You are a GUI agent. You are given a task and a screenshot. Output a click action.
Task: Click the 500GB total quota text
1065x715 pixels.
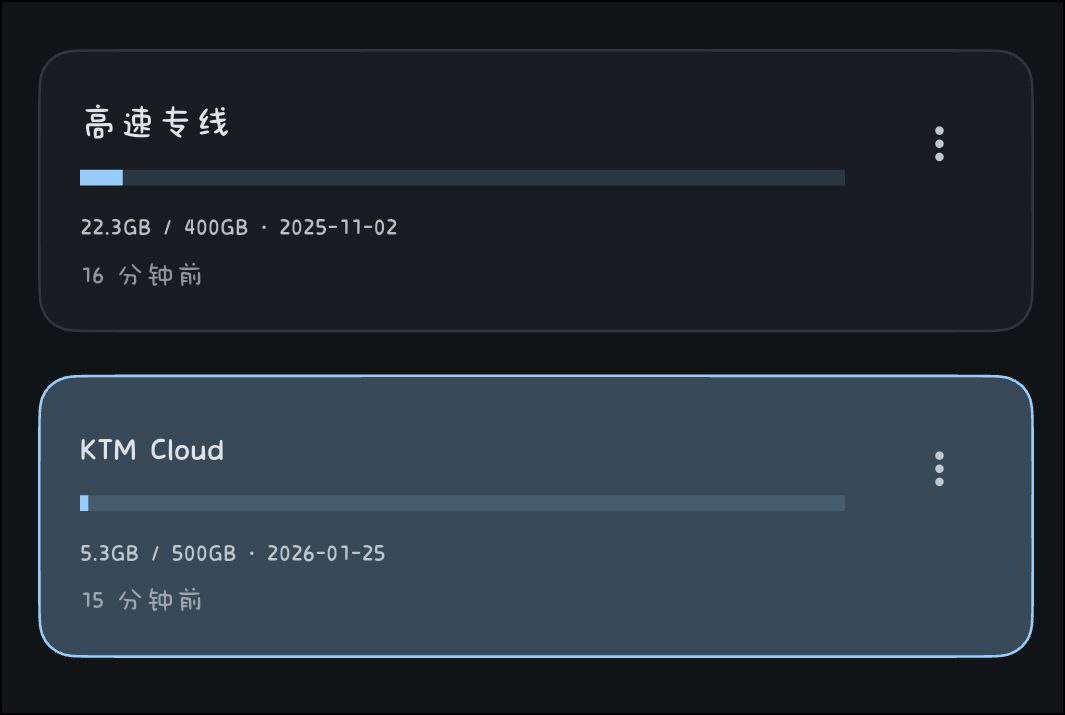click(204, 553)
